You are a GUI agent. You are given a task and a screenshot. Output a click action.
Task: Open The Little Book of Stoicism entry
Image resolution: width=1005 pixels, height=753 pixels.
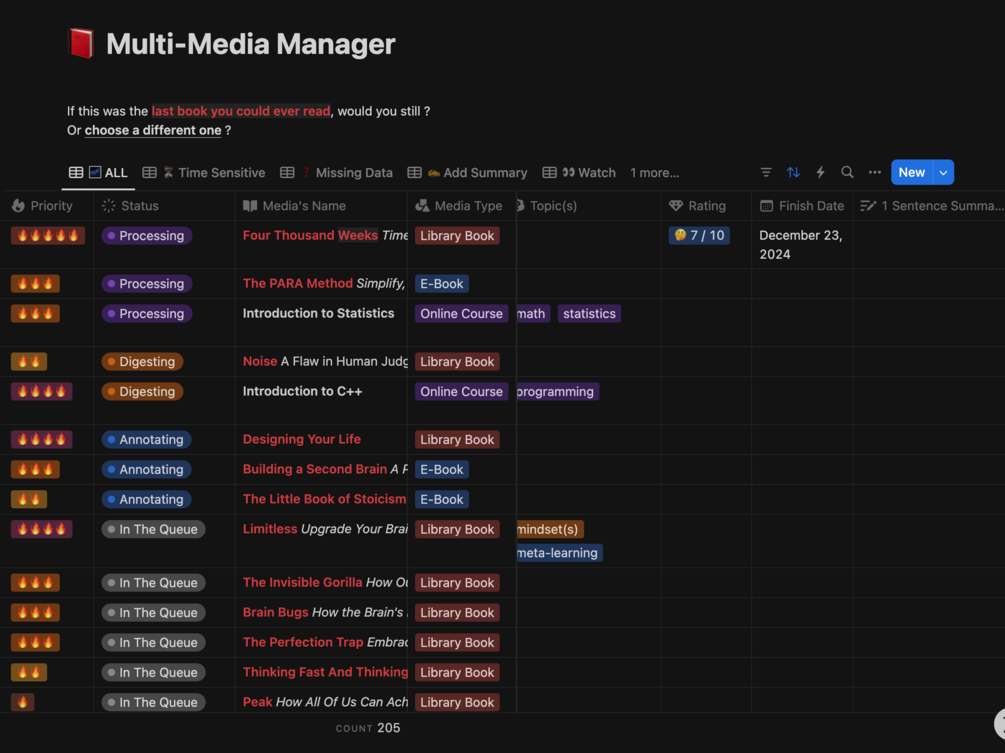(324, 499)
